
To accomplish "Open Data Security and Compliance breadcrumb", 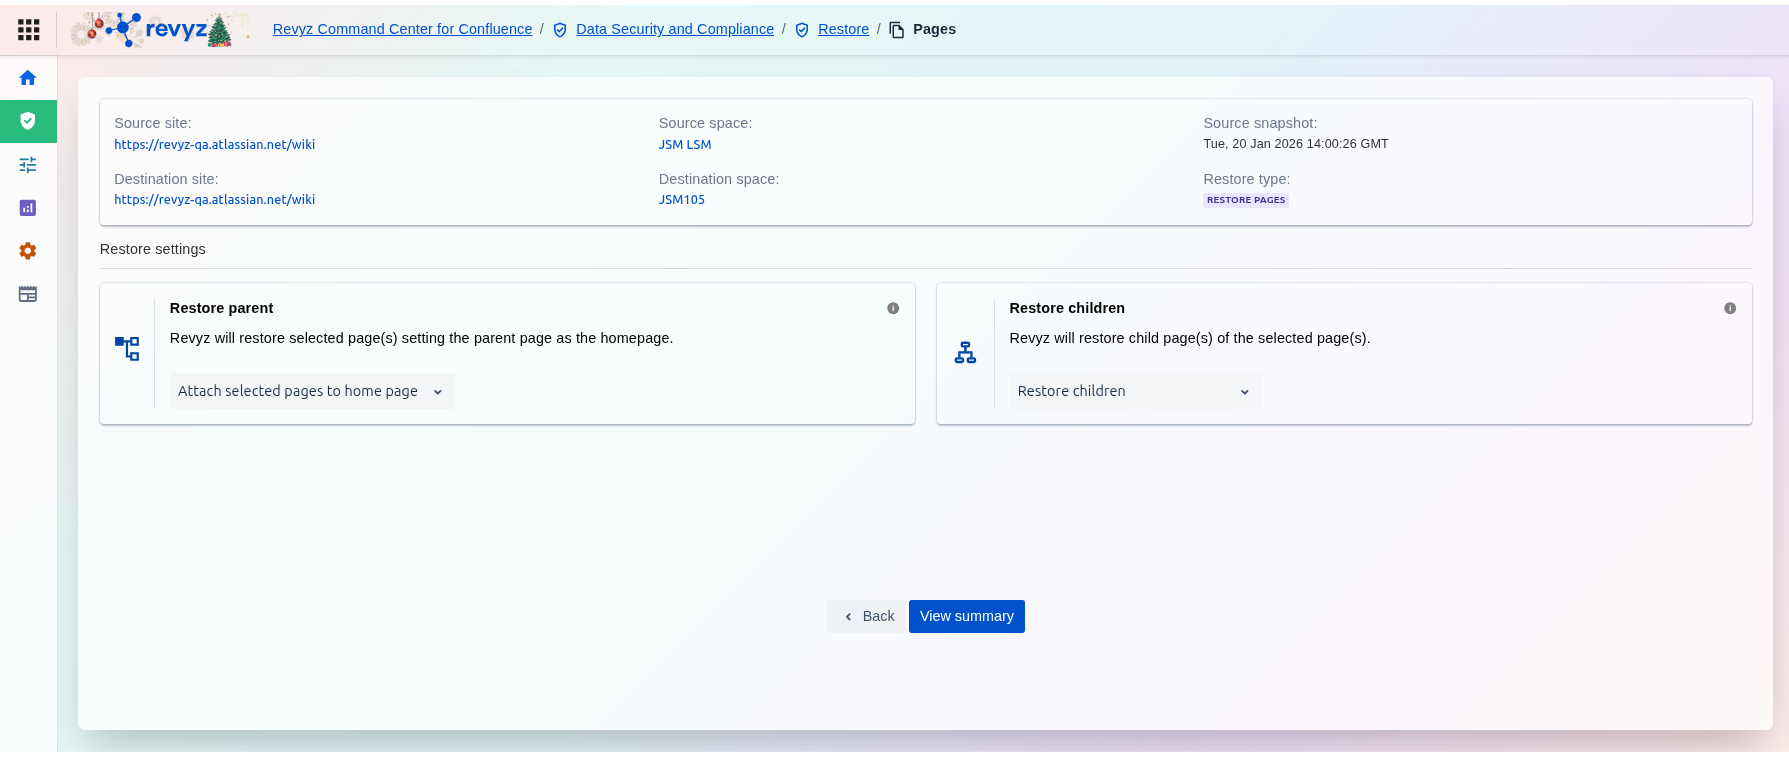I will pos(674,29).
